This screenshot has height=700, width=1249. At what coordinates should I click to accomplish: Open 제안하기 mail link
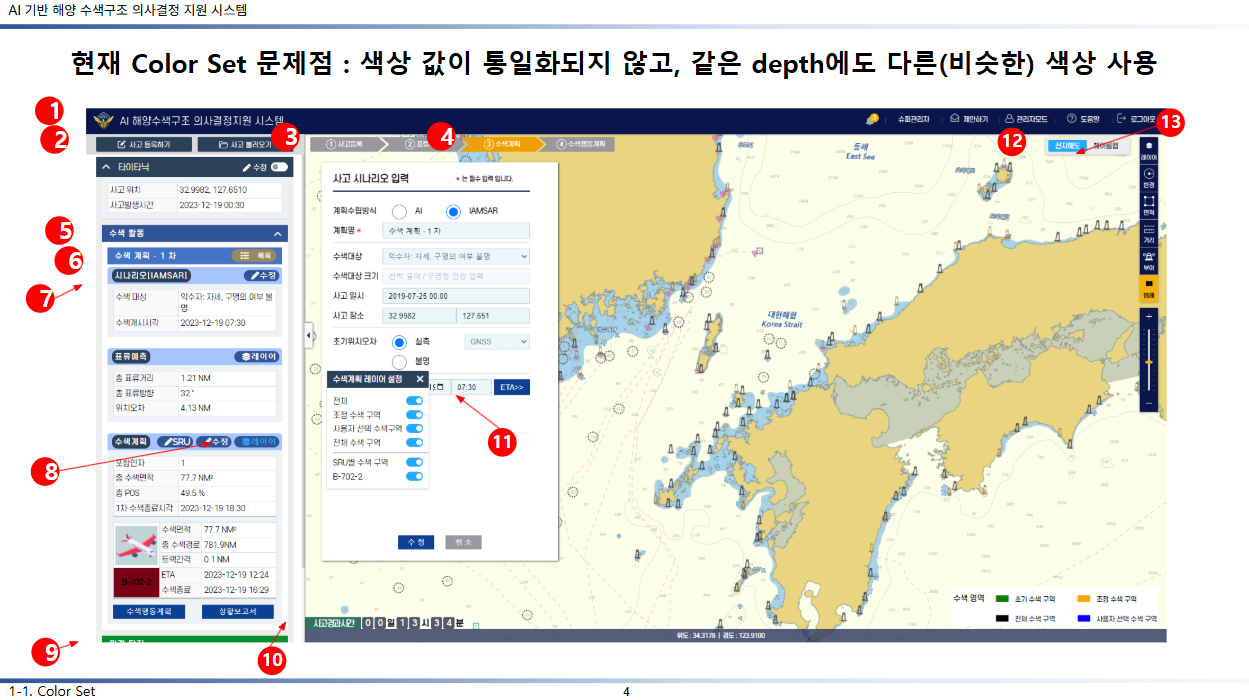click(969, 119)
